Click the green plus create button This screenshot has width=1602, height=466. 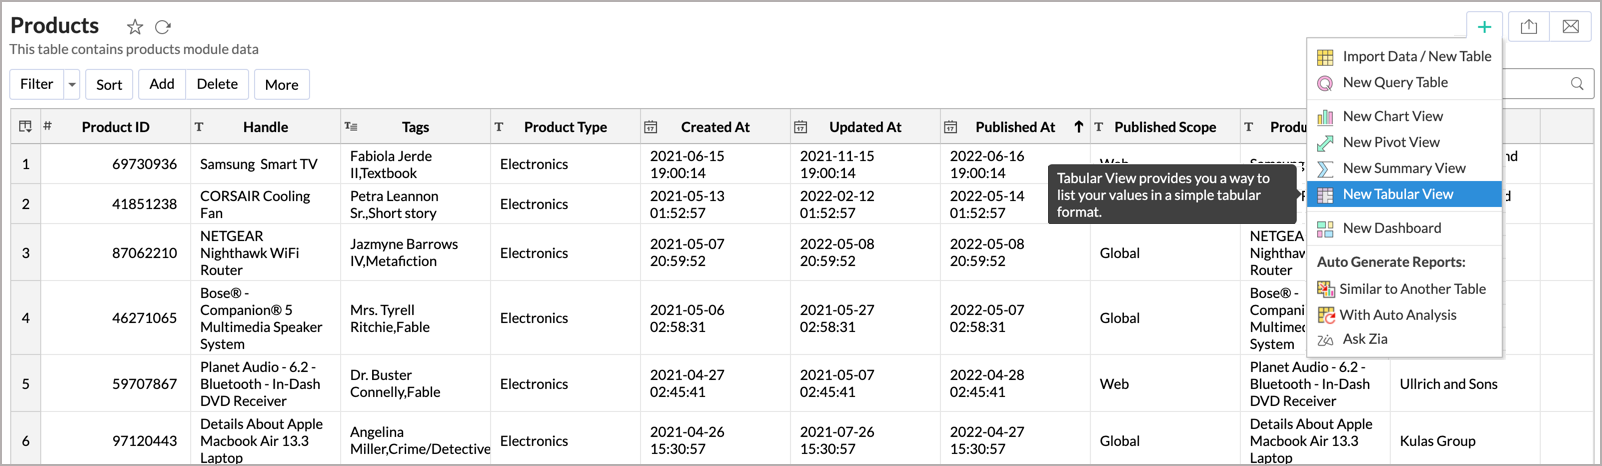click(x=1485, y=27)
